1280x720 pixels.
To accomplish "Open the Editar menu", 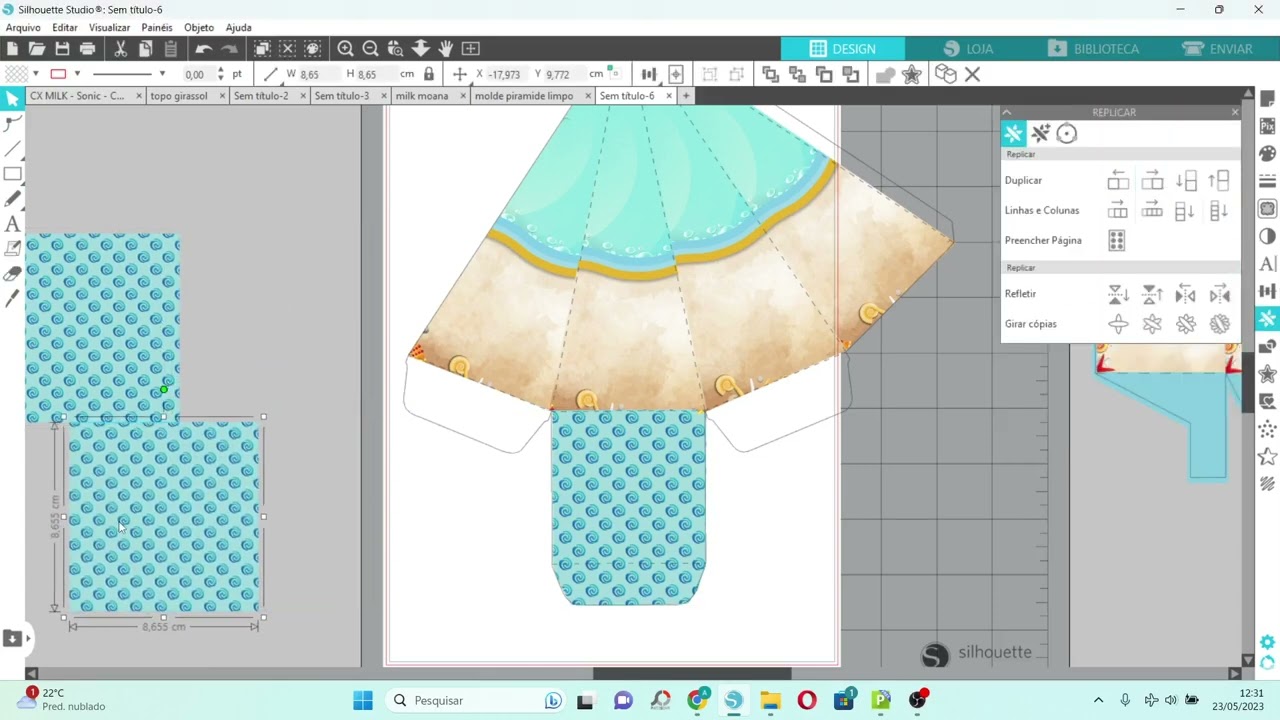I will point(64,28).
